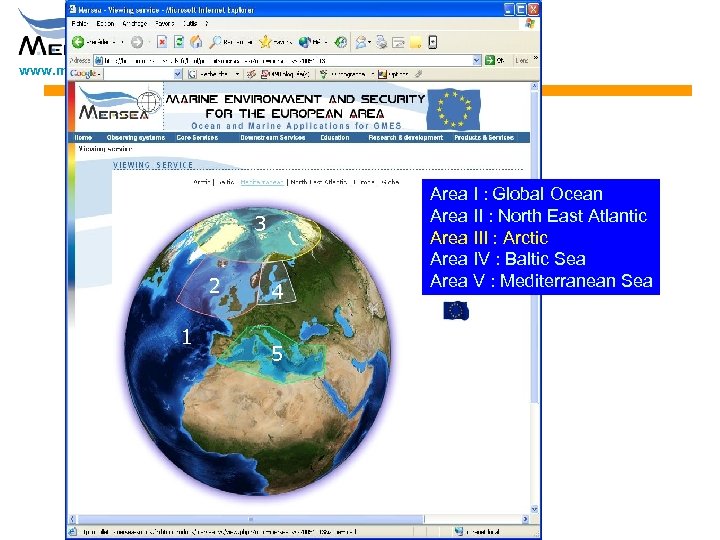Stop page loading with red X icon

(x=162, y=42)
